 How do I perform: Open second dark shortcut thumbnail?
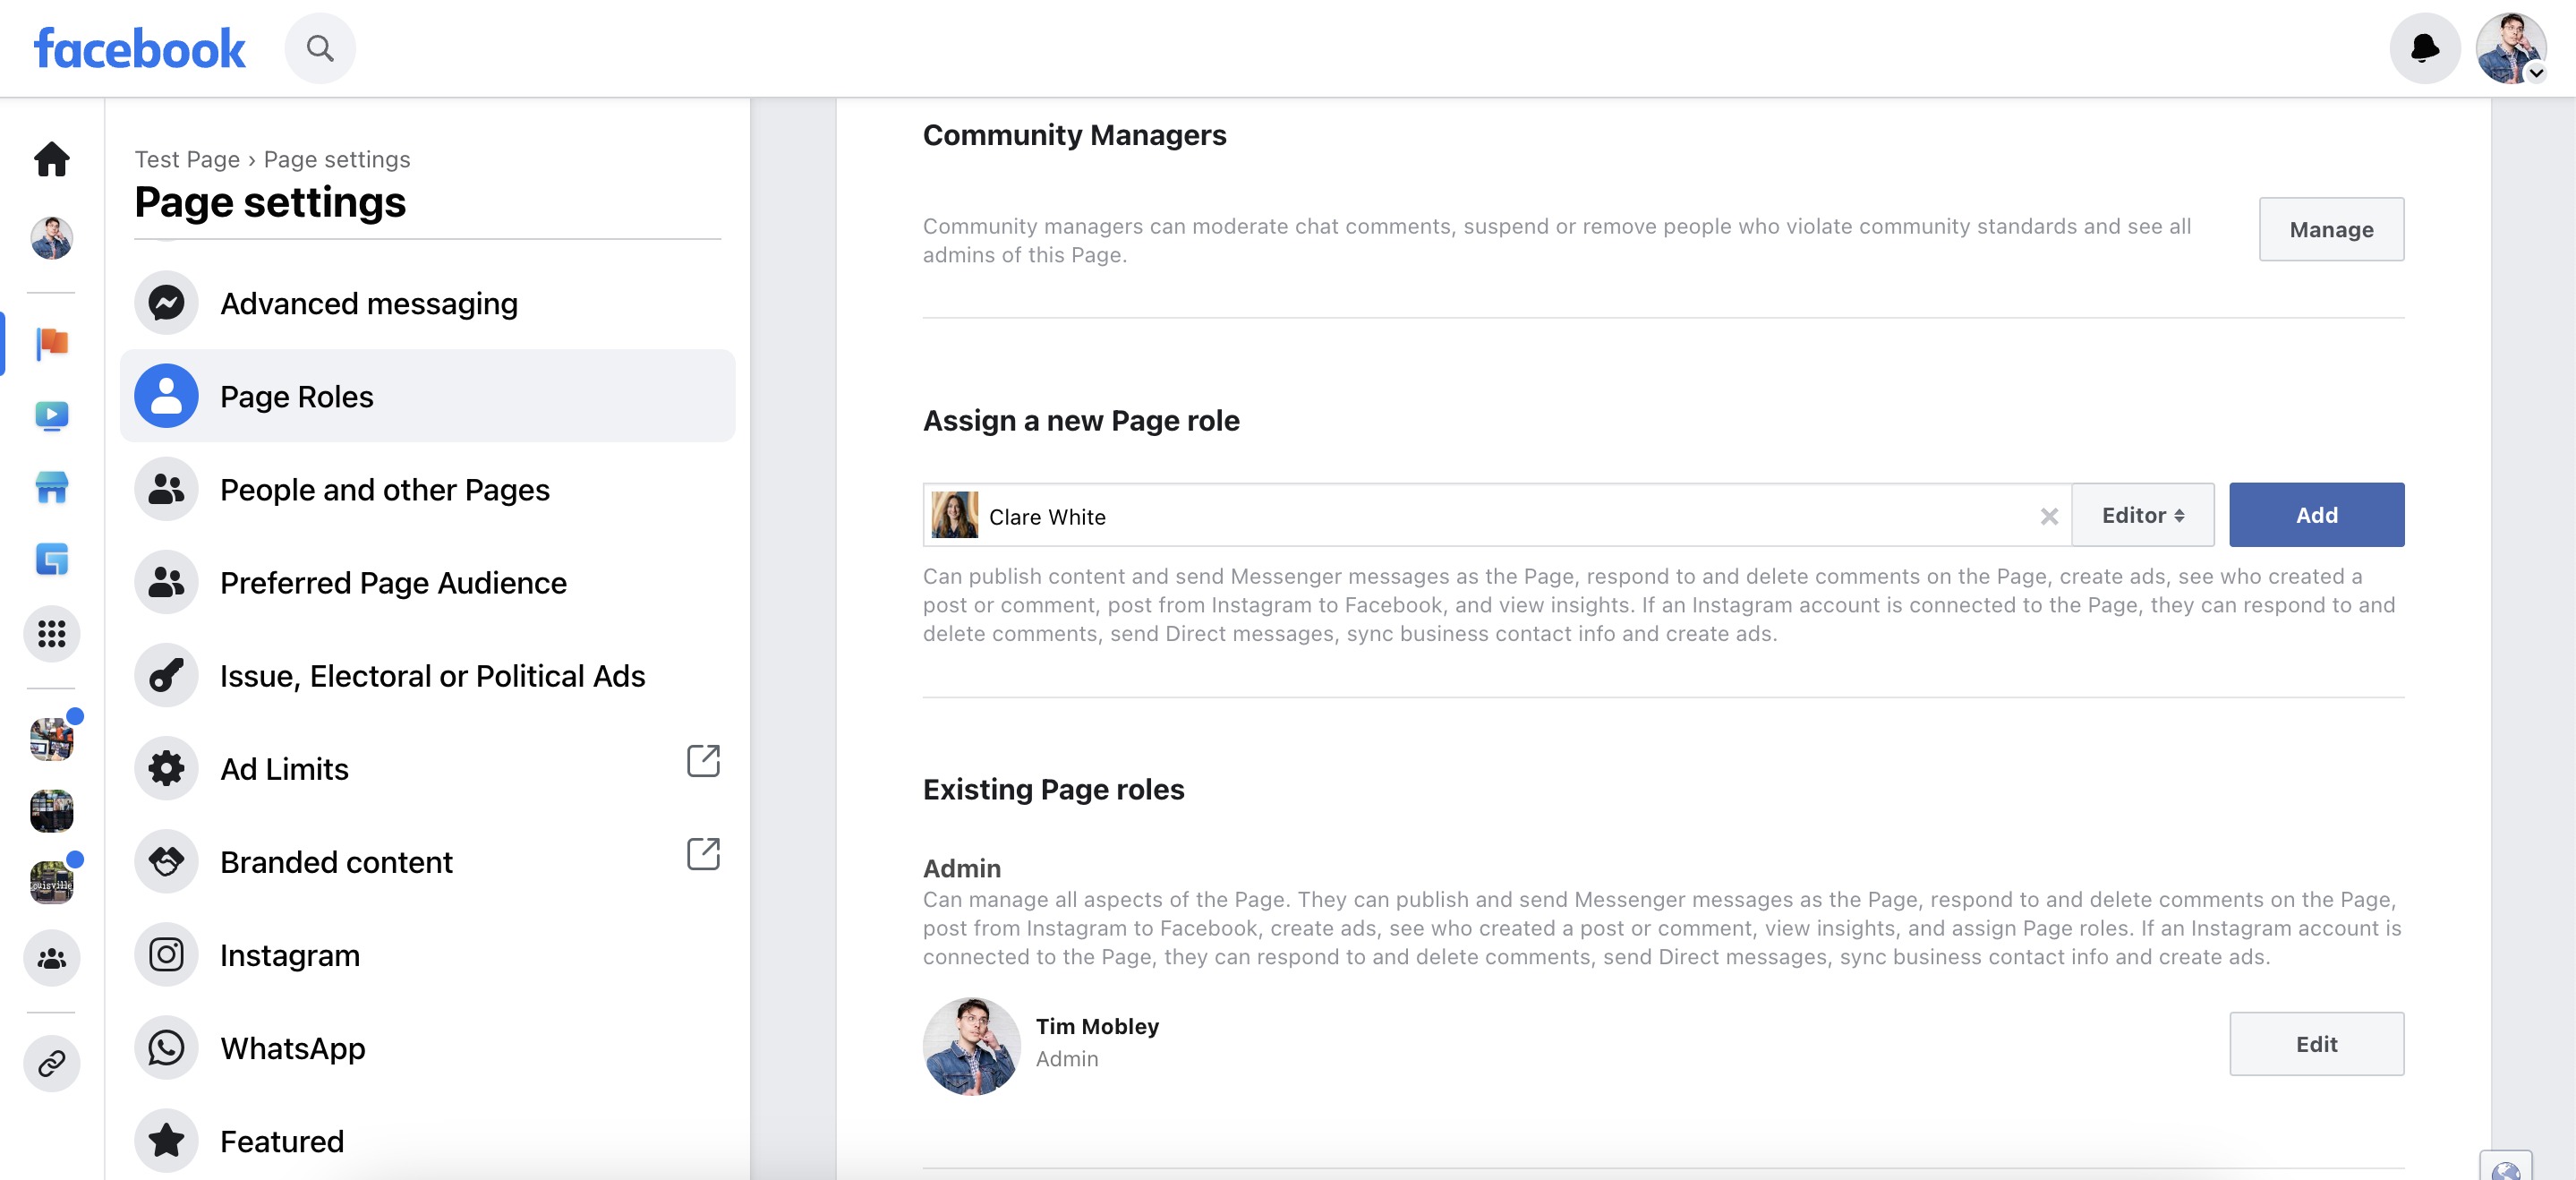click(x=52, y=810)
